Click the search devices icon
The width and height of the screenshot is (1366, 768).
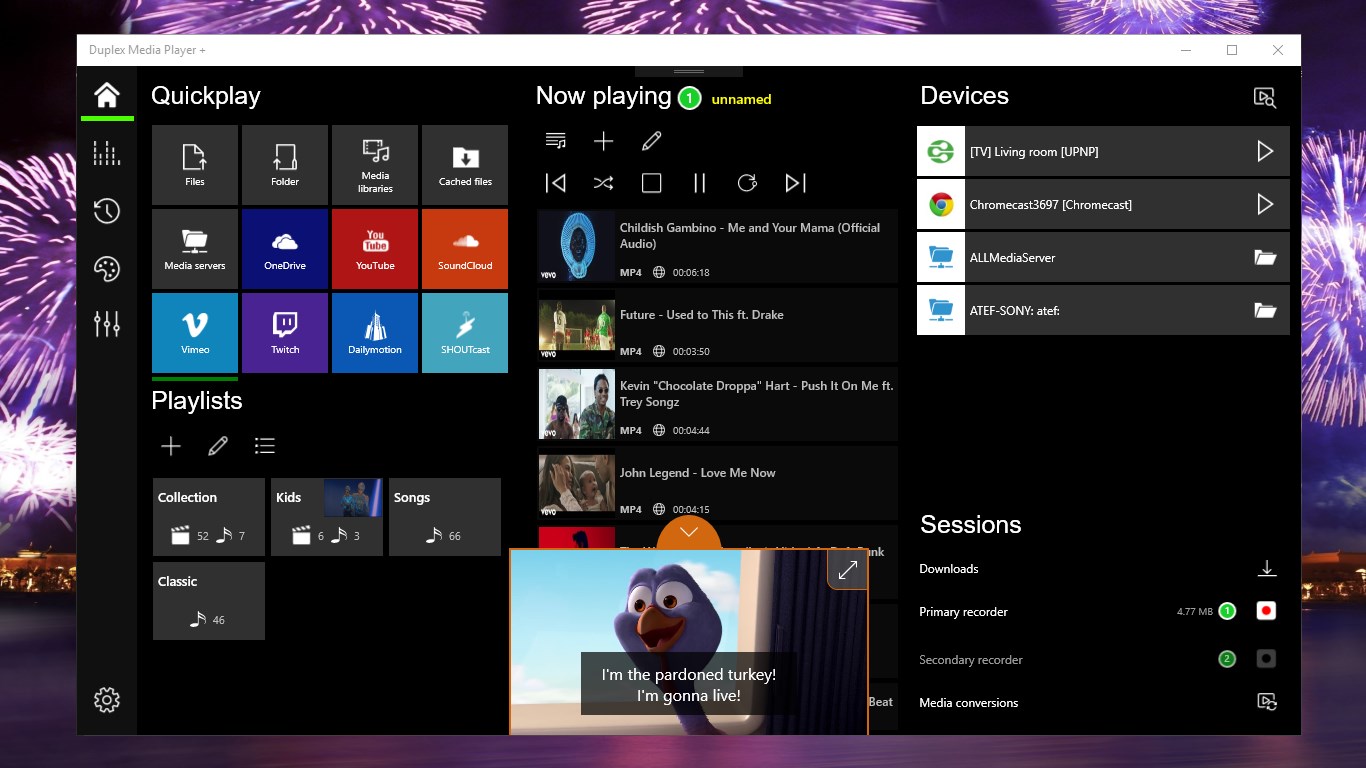pyautogui.click(x=1265, y=97)
